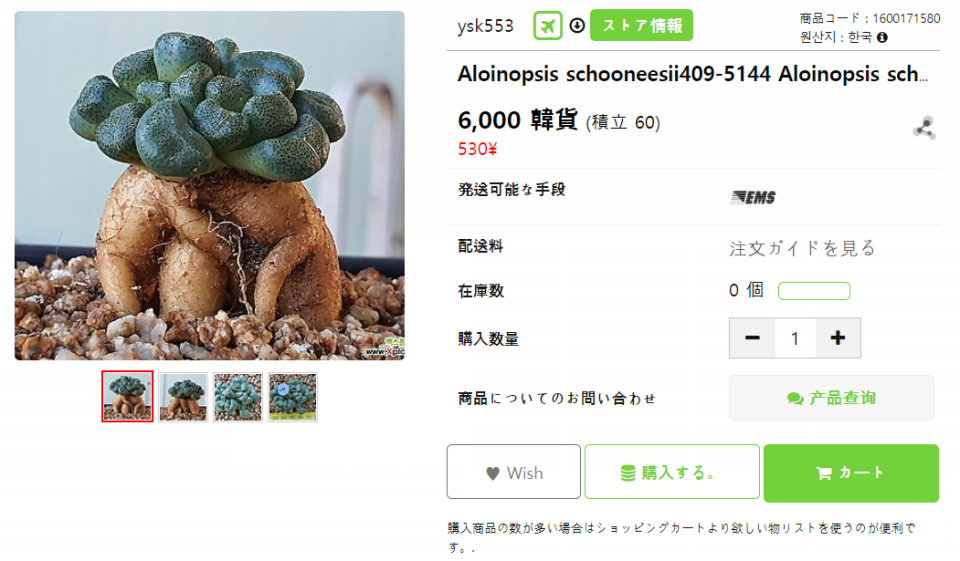
Task: Click the circled download arrow icon
Action: pyautogui.click(x=577, y=26)
